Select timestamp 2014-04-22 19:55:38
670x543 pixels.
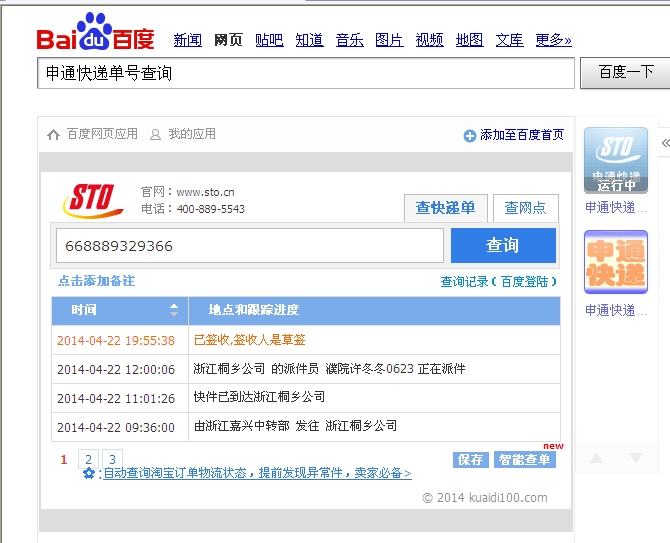[116, 340]
